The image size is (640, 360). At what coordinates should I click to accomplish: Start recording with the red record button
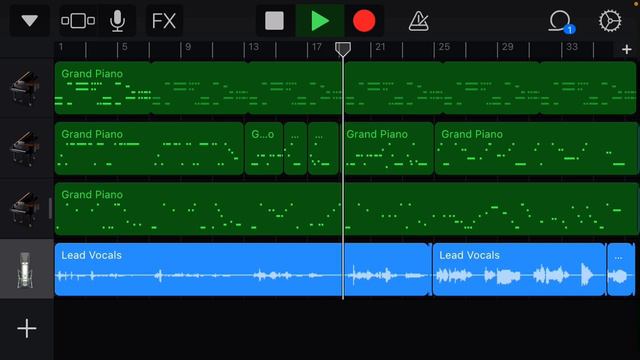click(364, 20)
